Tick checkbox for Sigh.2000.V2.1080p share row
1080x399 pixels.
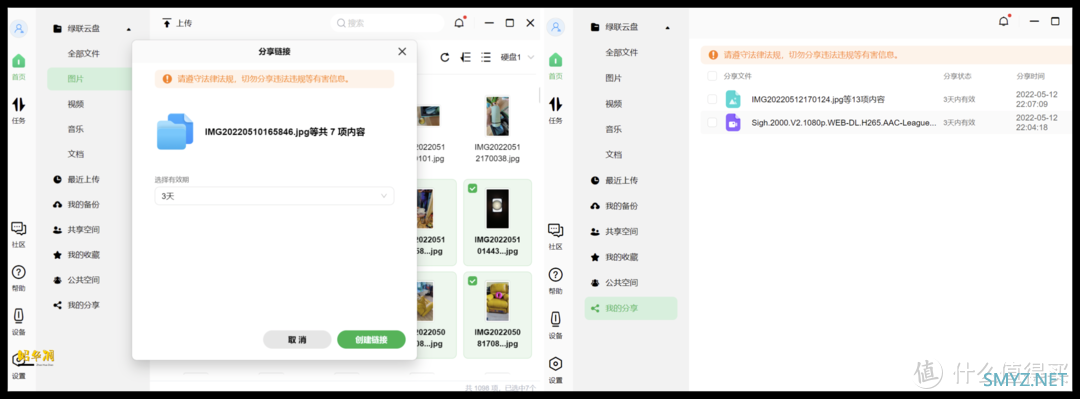coord(712,123)
